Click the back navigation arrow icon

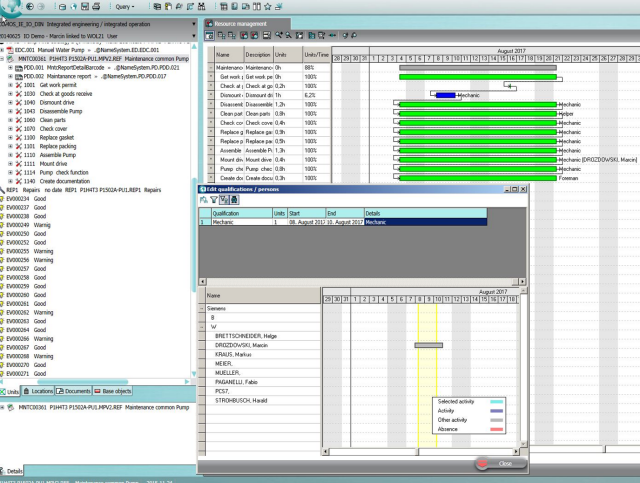coord(30,7)
